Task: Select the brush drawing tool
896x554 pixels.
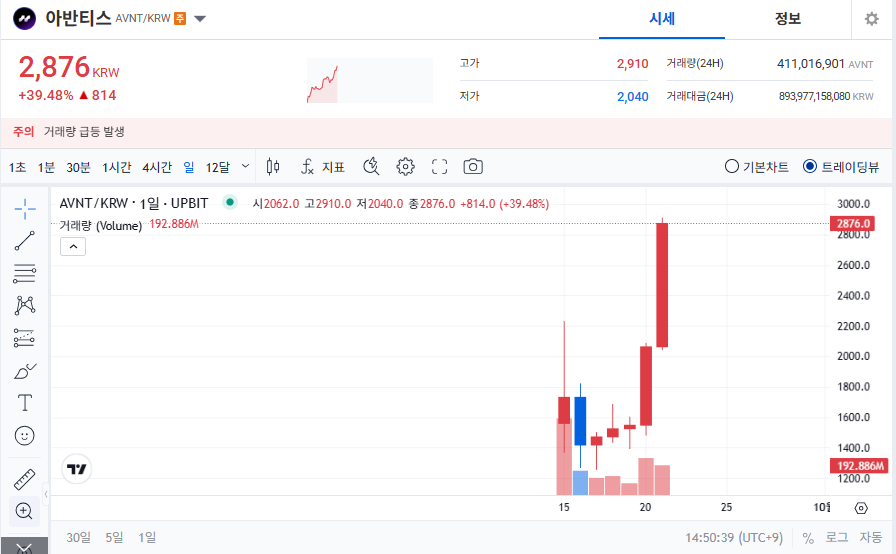Action: tap(25, 371)
